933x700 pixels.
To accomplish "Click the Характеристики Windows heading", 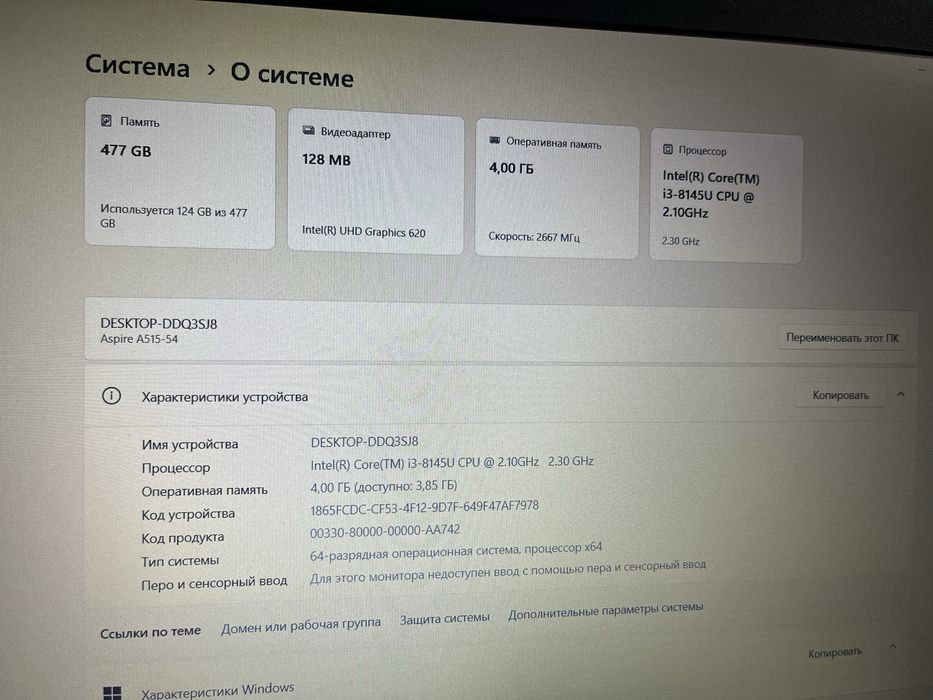I will coord(218,692).
